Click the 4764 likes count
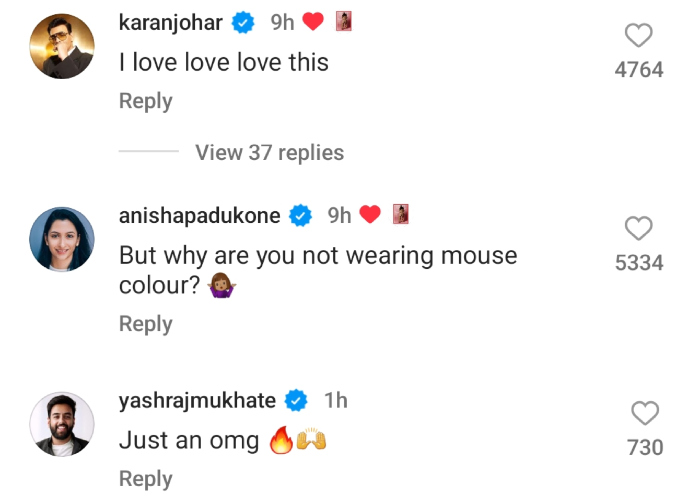The width and height of the screenshot is (700, 498). point(638,70)
